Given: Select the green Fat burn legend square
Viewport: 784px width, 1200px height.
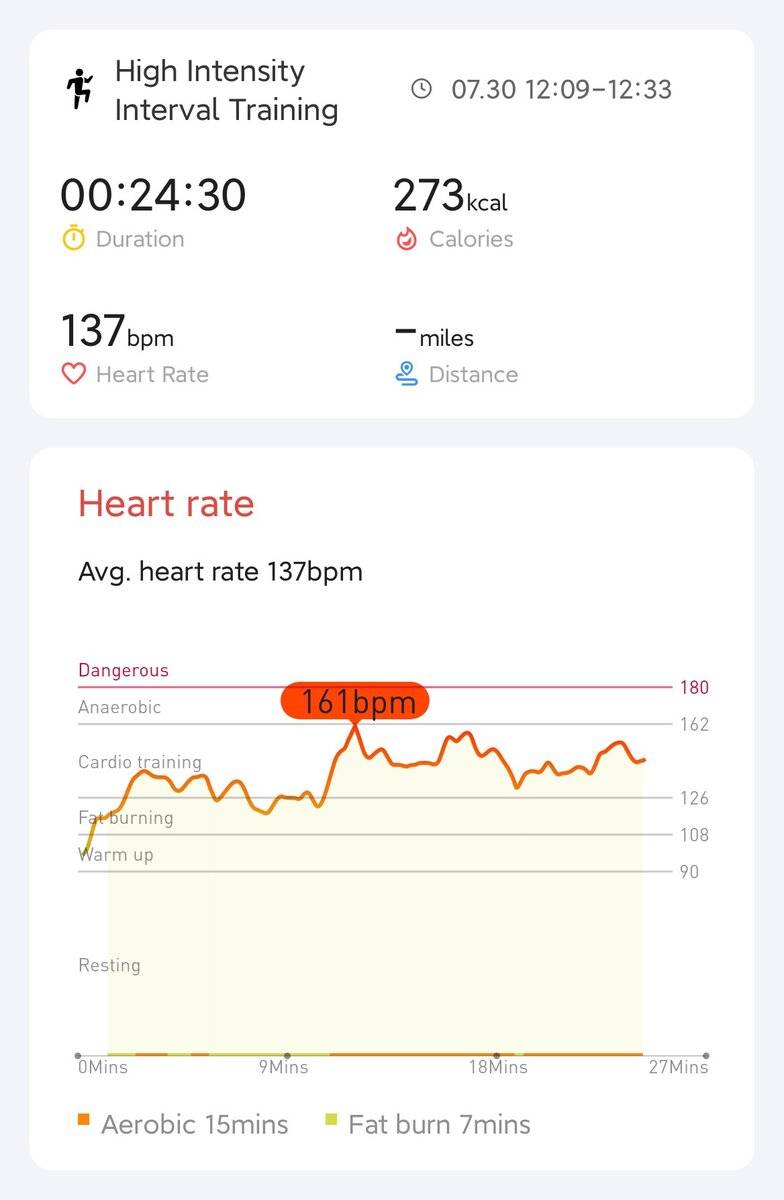Looking at the screenshot, I should click(x=332, y=1119).
